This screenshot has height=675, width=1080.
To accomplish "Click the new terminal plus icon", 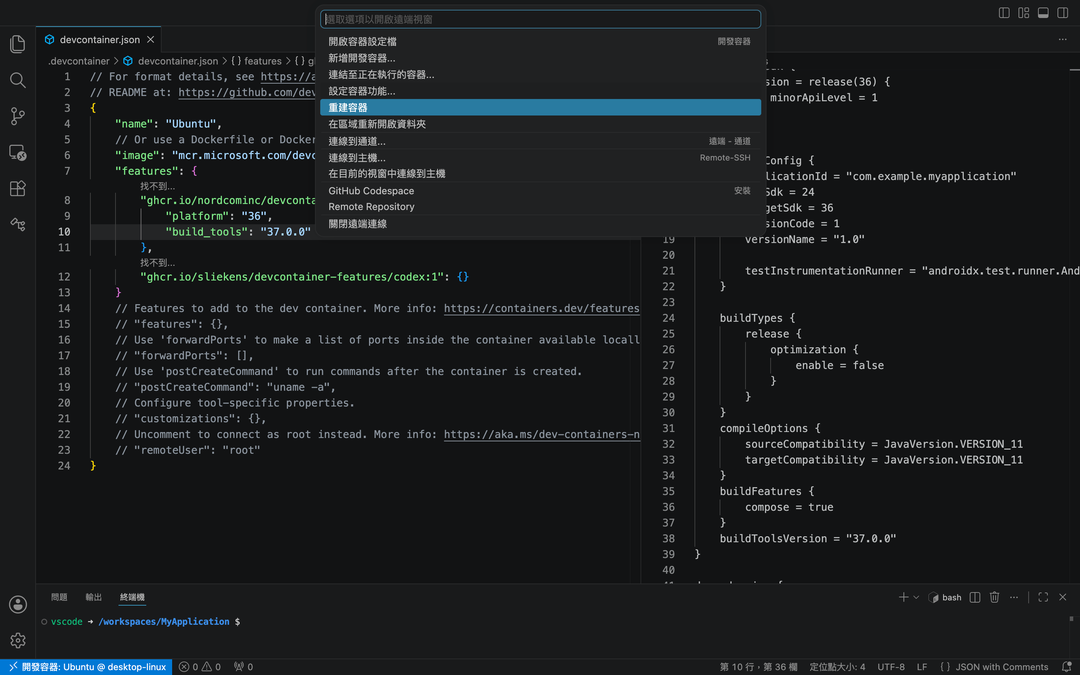I will pyautogui.click(x=903, y=597).
